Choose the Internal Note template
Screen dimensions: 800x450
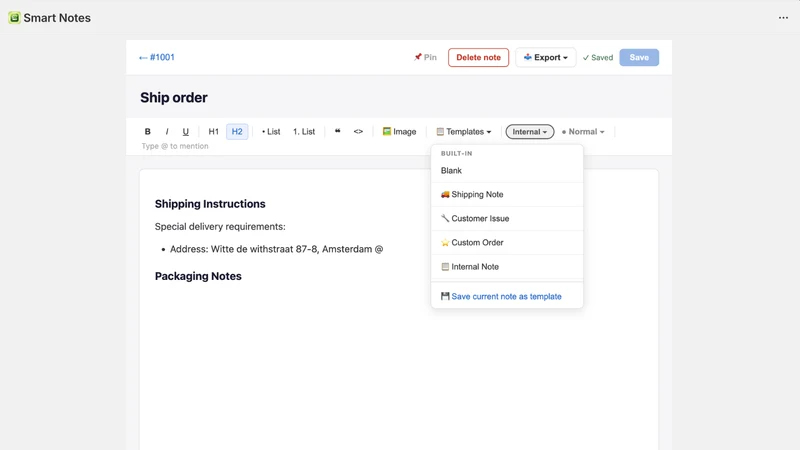click(507, 266)
